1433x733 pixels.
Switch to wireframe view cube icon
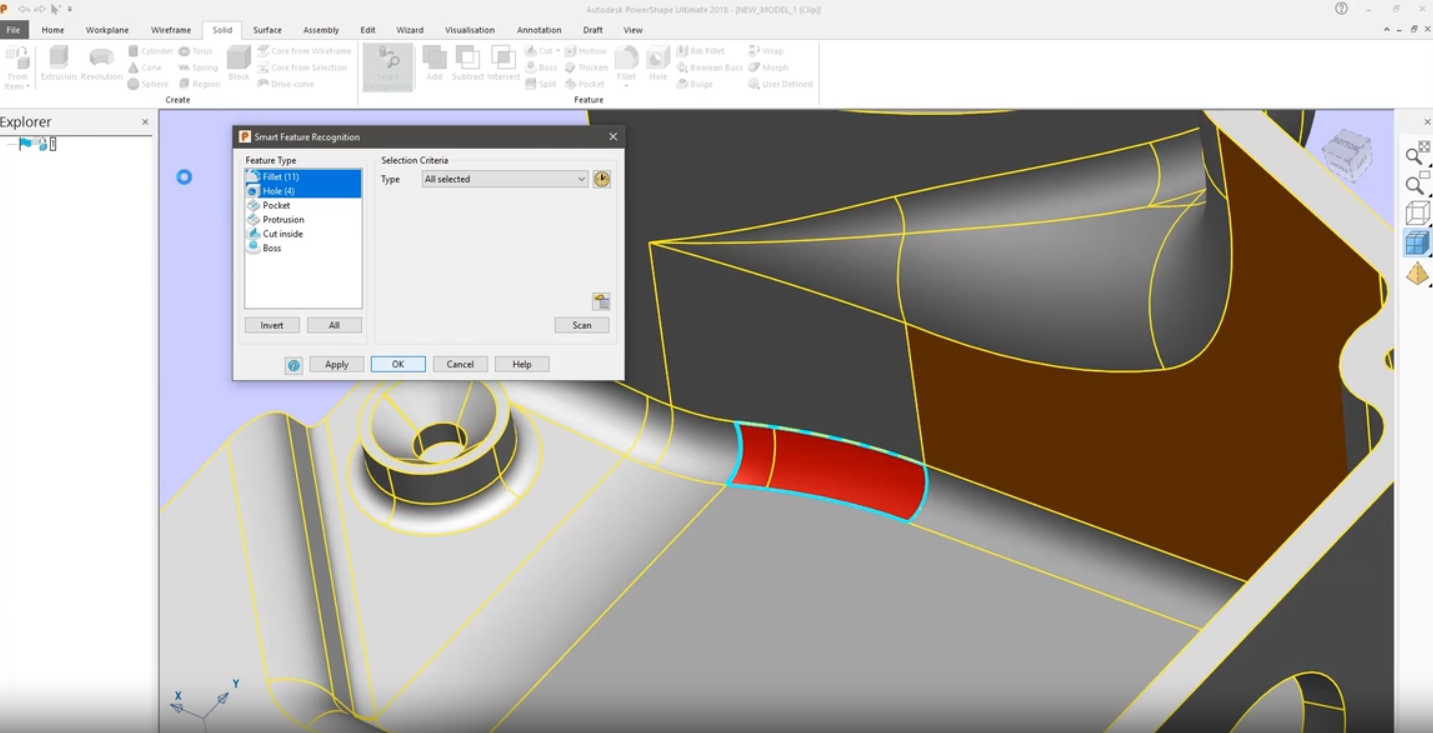[1417, 213]
